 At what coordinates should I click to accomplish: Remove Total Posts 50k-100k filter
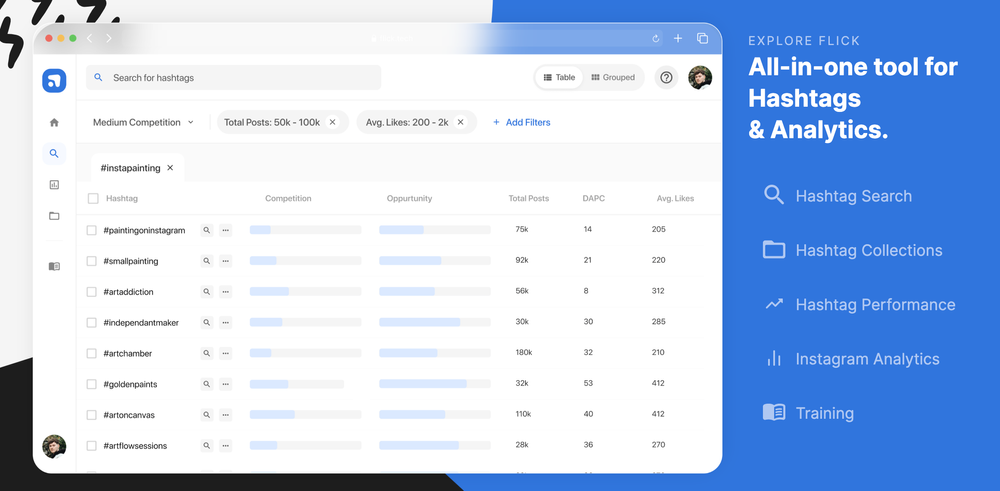(x=332, y=122)
